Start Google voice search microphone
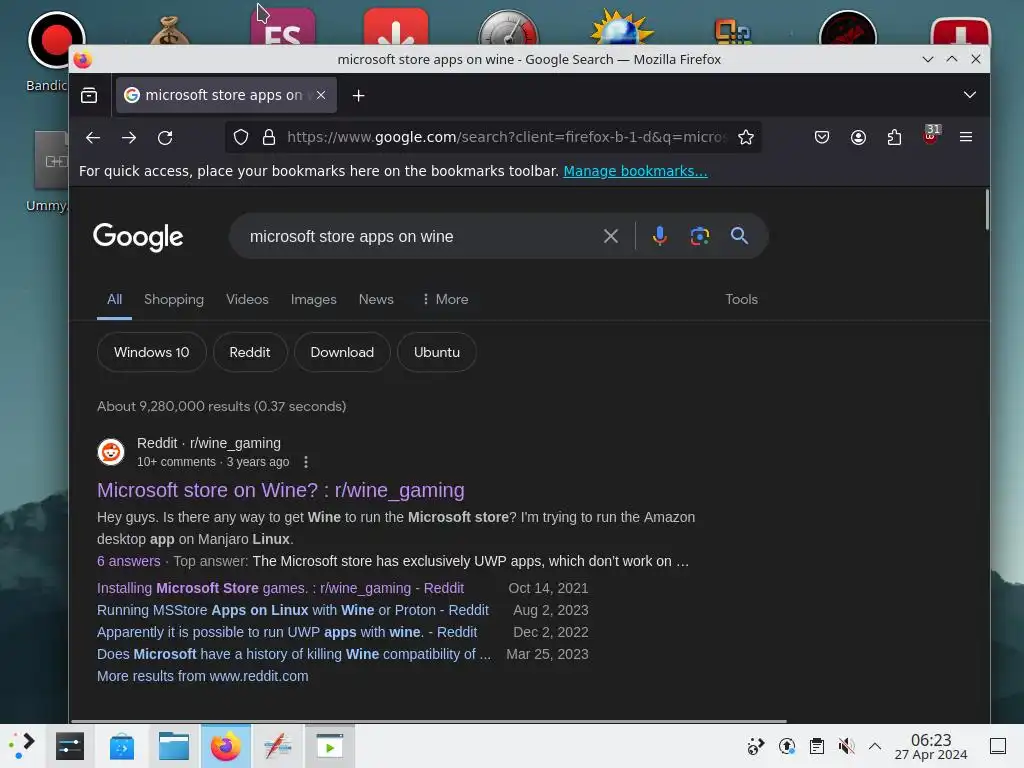Viewport: 1024px width, 768px height. click(660, 236)
